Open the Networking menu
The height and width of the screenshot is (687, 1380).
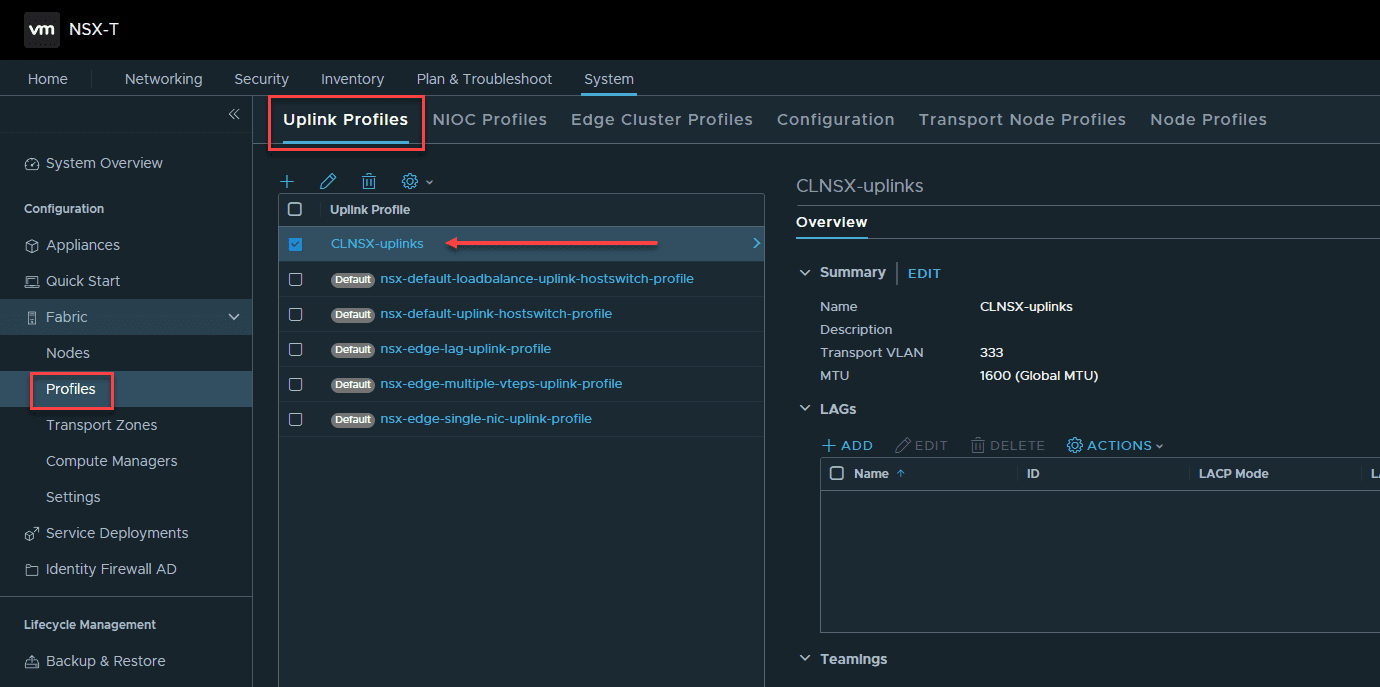point(163,78)
